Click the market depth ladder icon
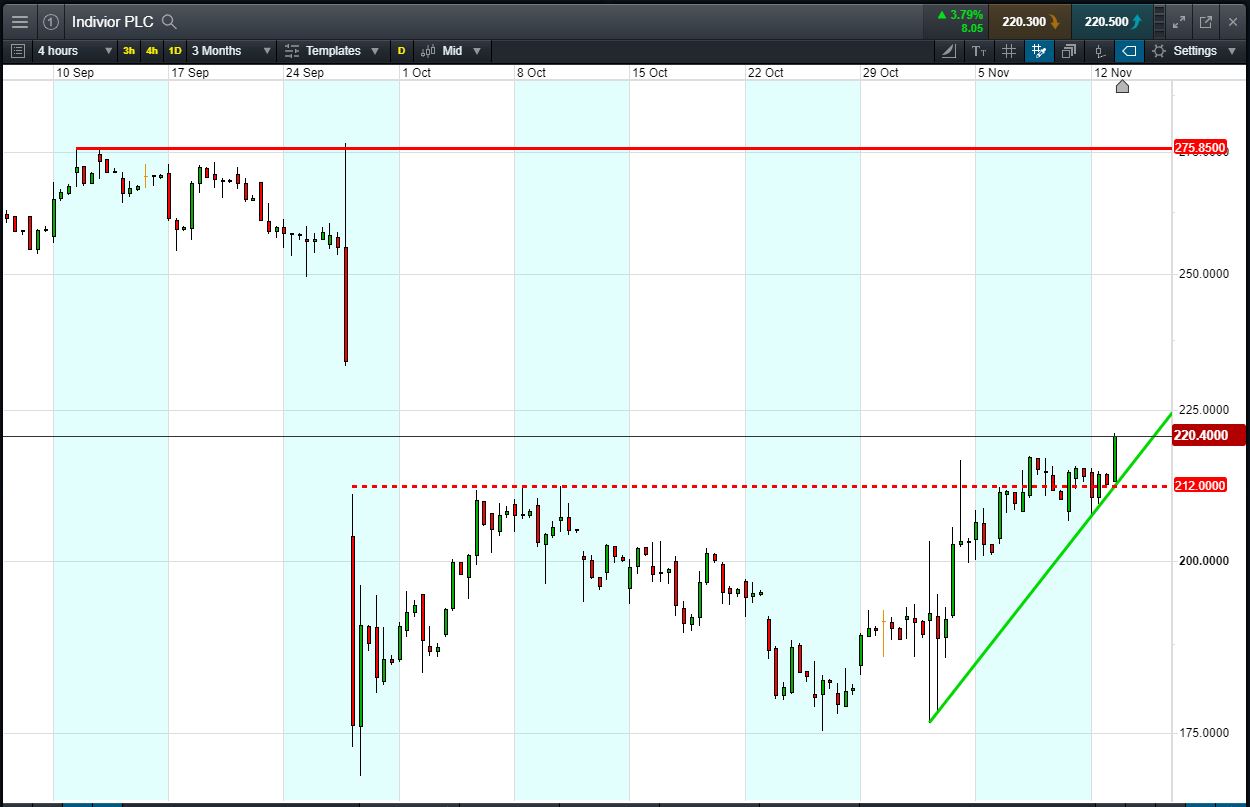The width and height of the screenshot is (1250, 807). (x=1159, y=21)
